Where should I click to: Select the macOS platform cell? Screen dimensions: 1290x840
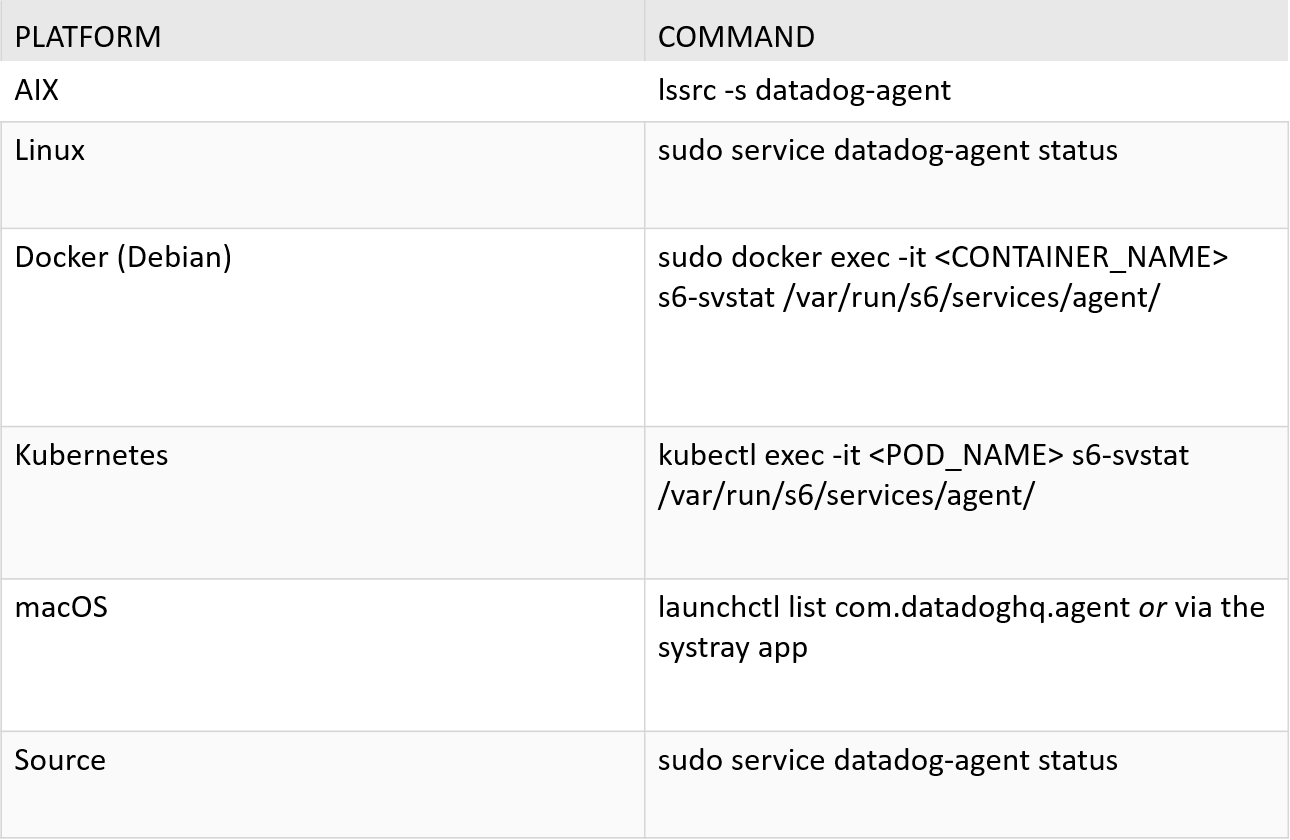click(61, 607)
